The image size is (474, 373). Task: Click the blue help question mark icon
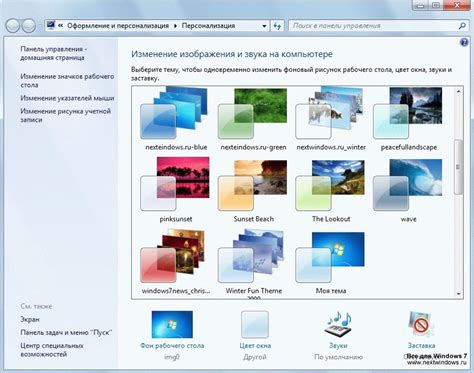click(x=464, y=42)
